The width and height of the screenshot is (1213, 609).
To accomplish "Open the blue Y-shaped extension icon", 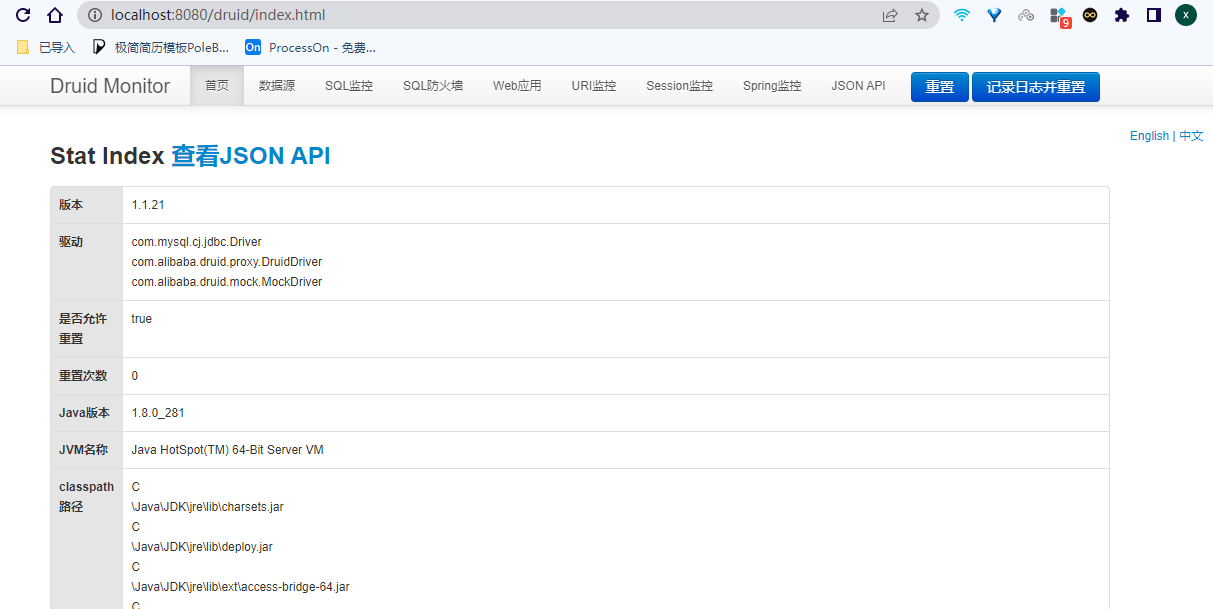I will (x=994, y=15).
